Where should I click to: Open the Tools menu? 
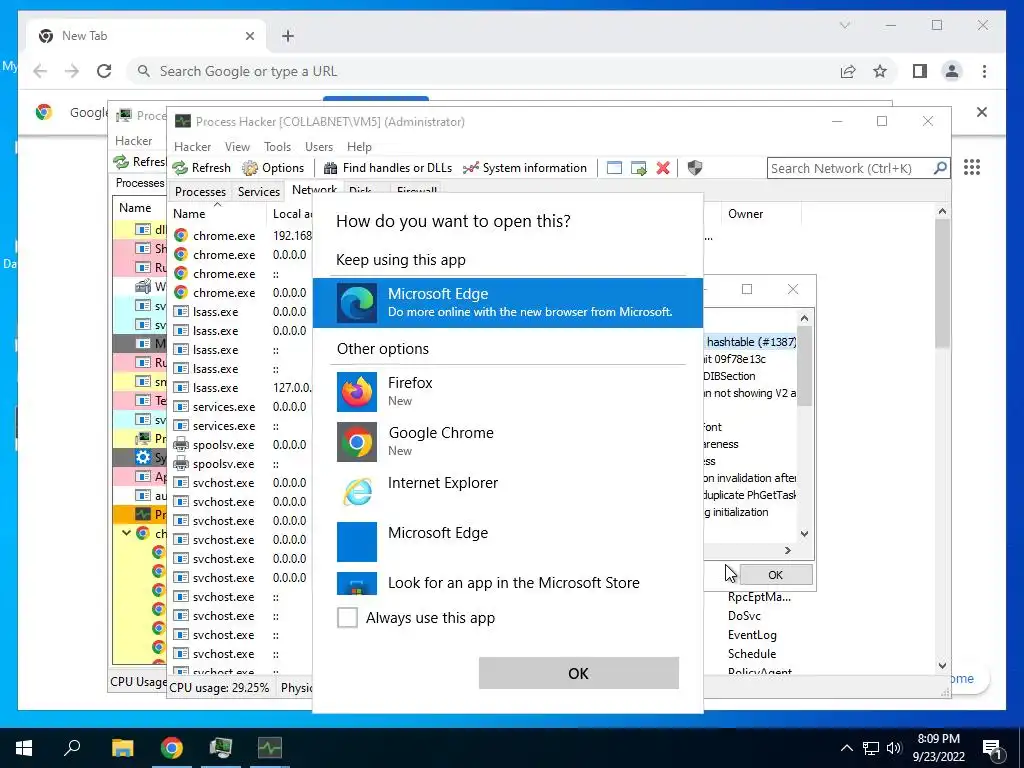point(278,147)
